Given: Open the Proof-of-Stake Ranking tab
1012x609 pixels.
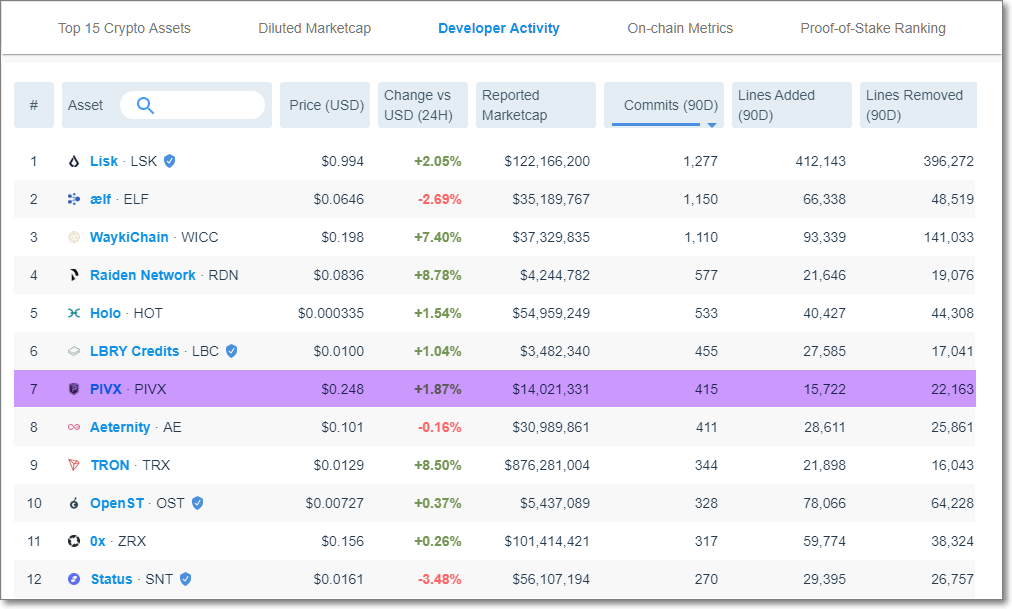Looking at the screenshot, I should click(873, 28).
